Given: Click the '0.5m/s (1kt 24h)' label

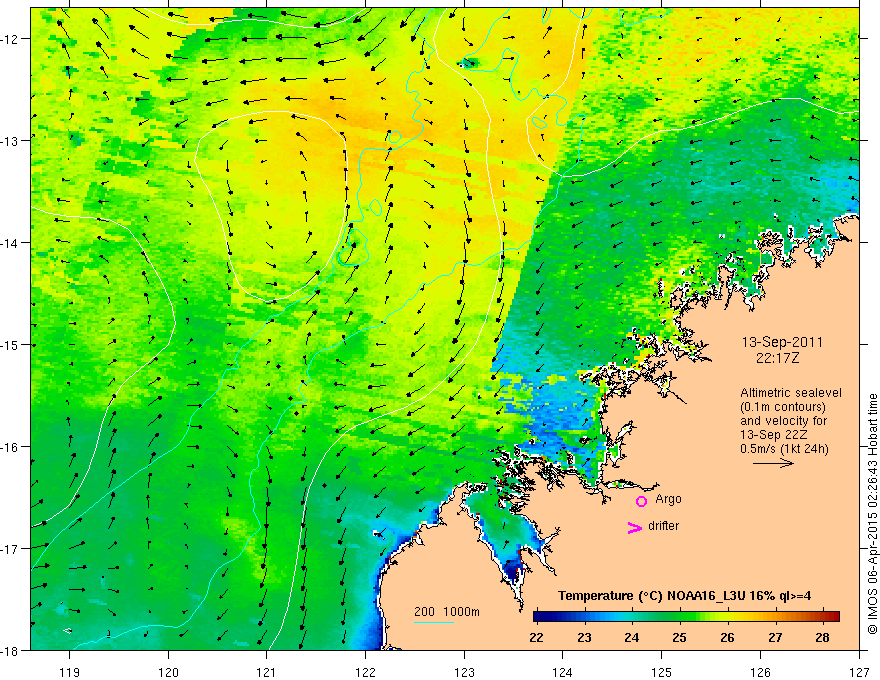Looking at the screenshot, I should (x=784, y=449).
